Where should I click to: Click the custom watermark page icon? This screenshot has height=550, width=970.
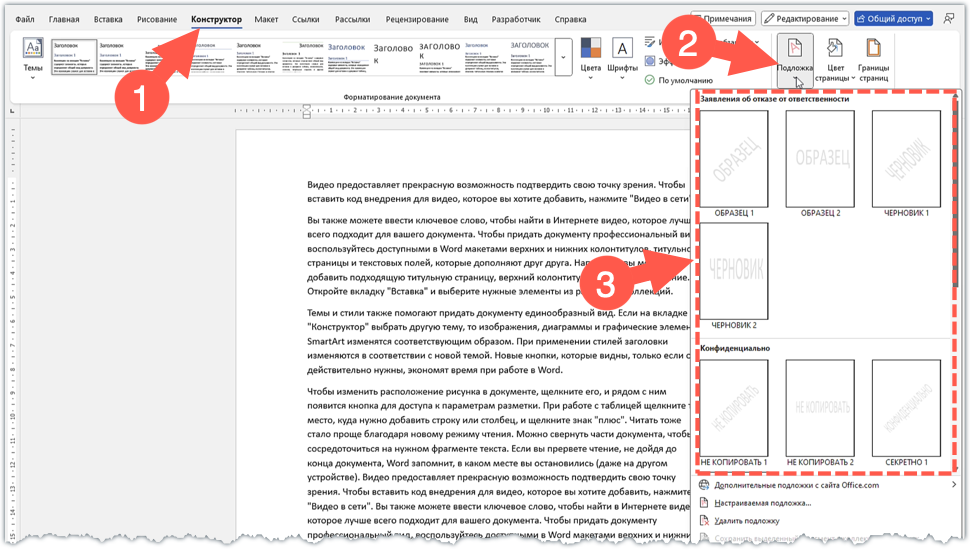click(703, 503)
